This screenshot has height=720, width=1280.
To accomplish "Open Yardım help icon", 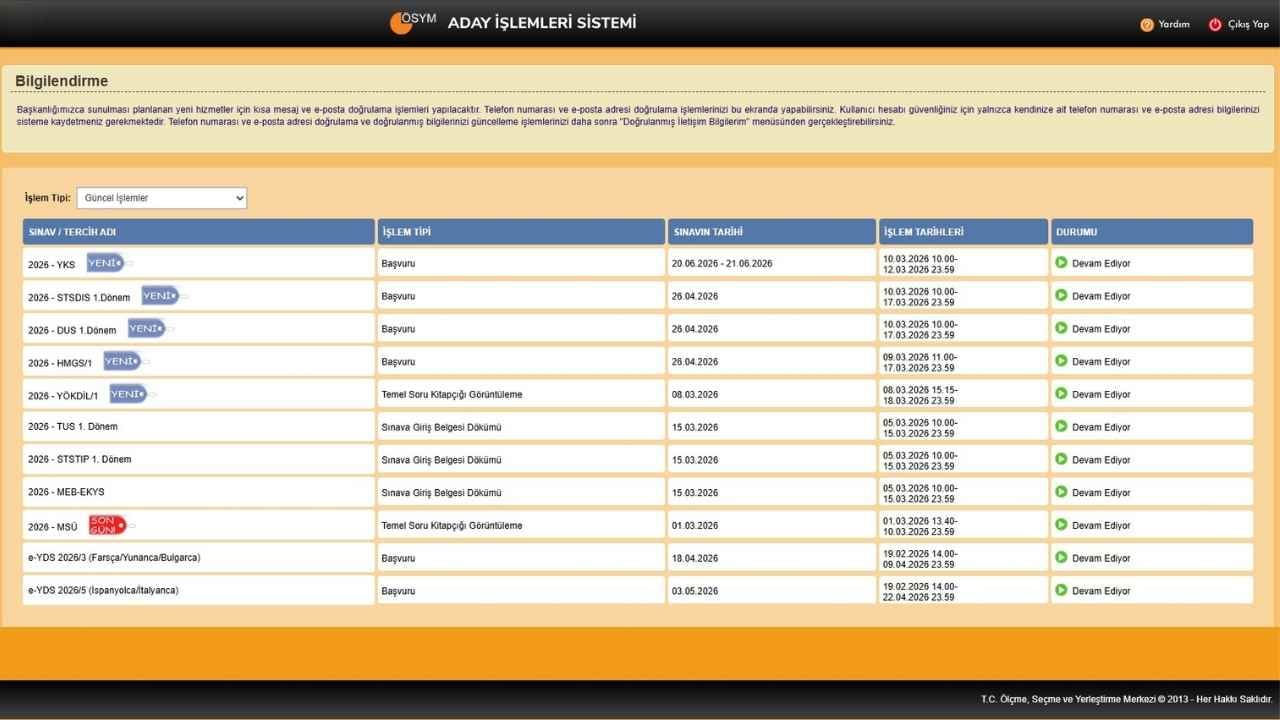I will coord(1147,25).
